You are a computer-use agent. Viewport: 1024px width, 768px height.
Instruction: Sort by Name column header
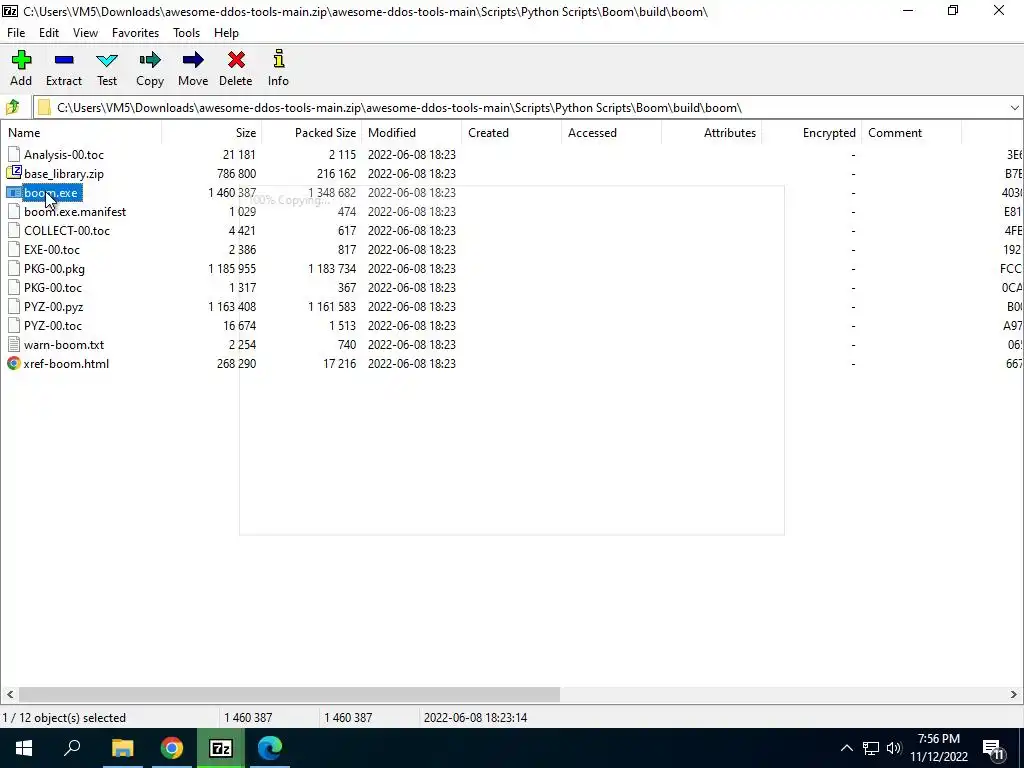click(x=81, y=133)
